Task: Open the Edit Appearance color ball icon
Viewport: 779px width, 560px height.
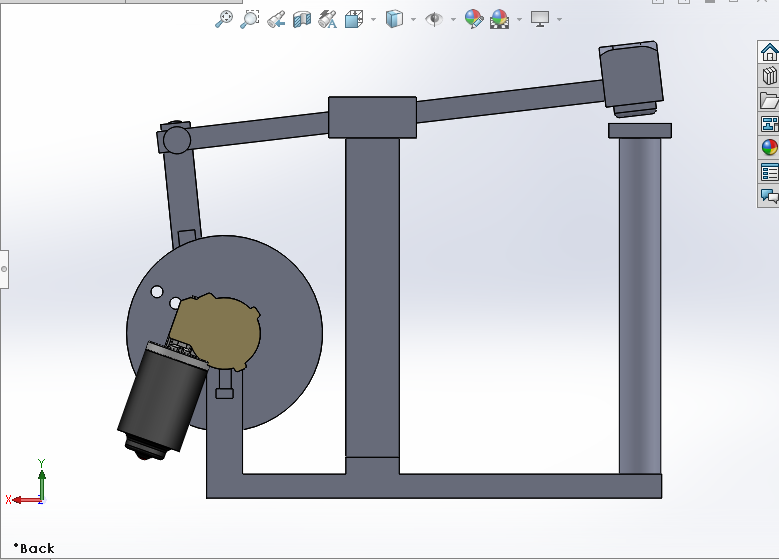Action: (x=473, y=19)
